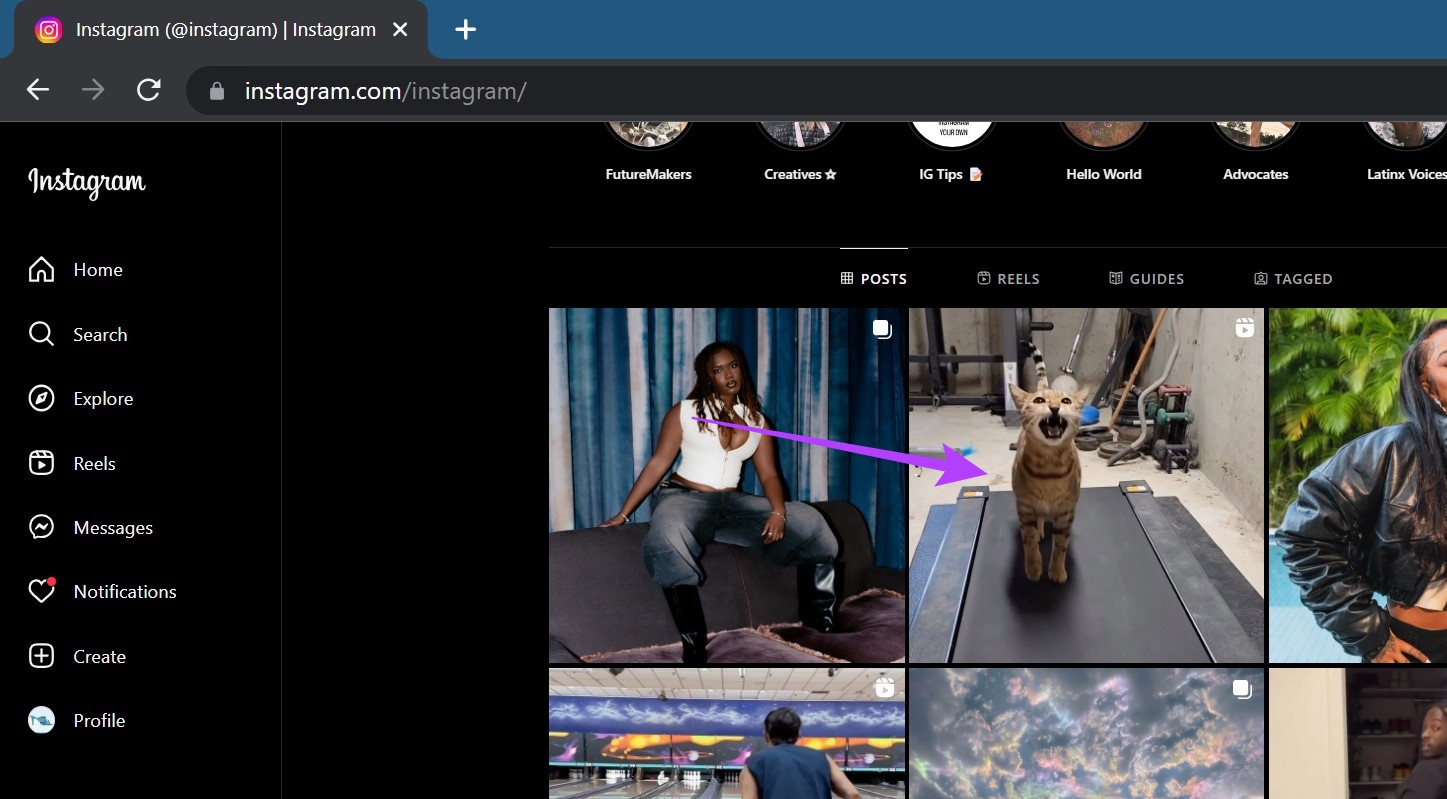Open the Hello World highlight
The image size is (1447, 799).
coord(1104,150)
